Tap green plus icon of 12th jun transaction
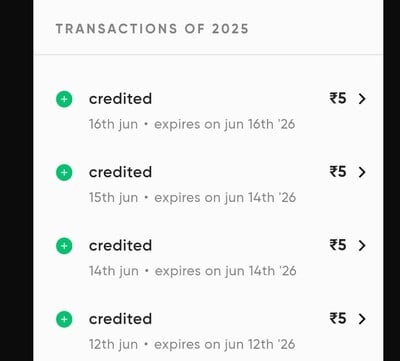Screen dimensions: 400x361 coord(64,319)
